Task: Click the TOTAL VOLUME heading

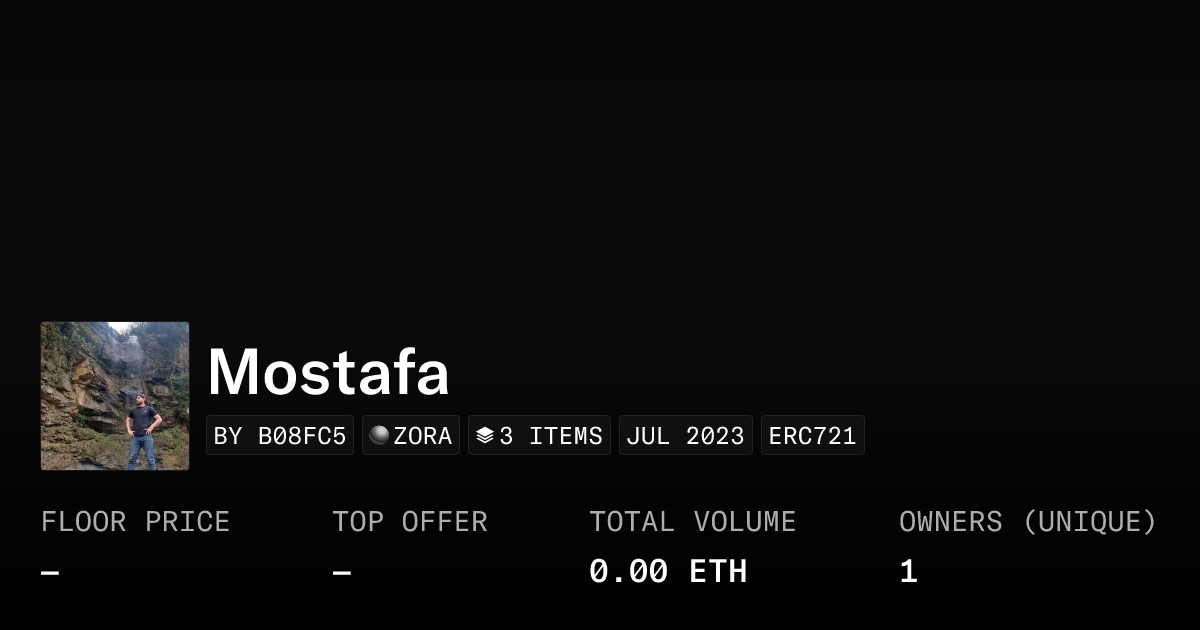Action: click(x=692, y=522)
